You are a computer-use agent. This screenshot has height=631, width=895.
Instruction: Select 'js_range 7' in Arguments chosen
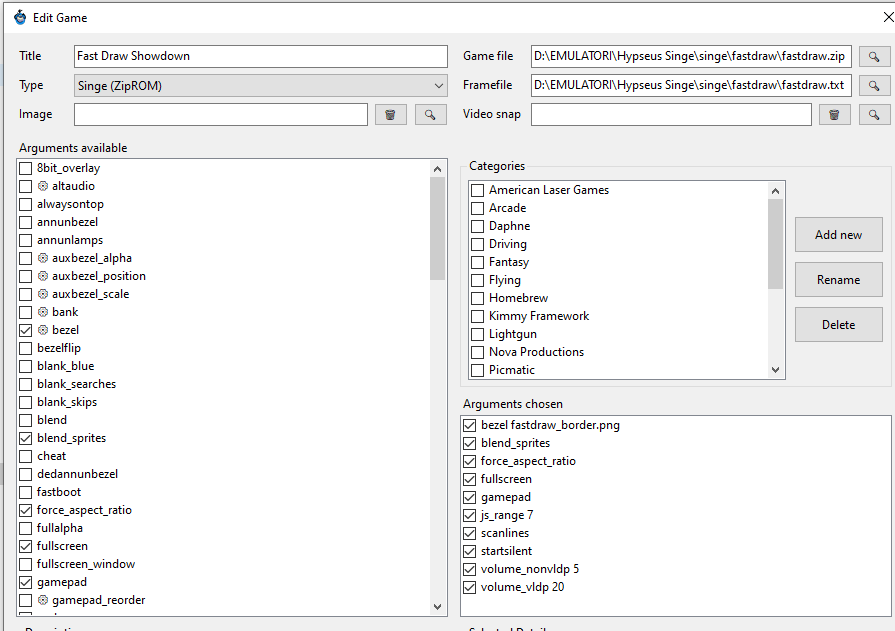[507, 515]
